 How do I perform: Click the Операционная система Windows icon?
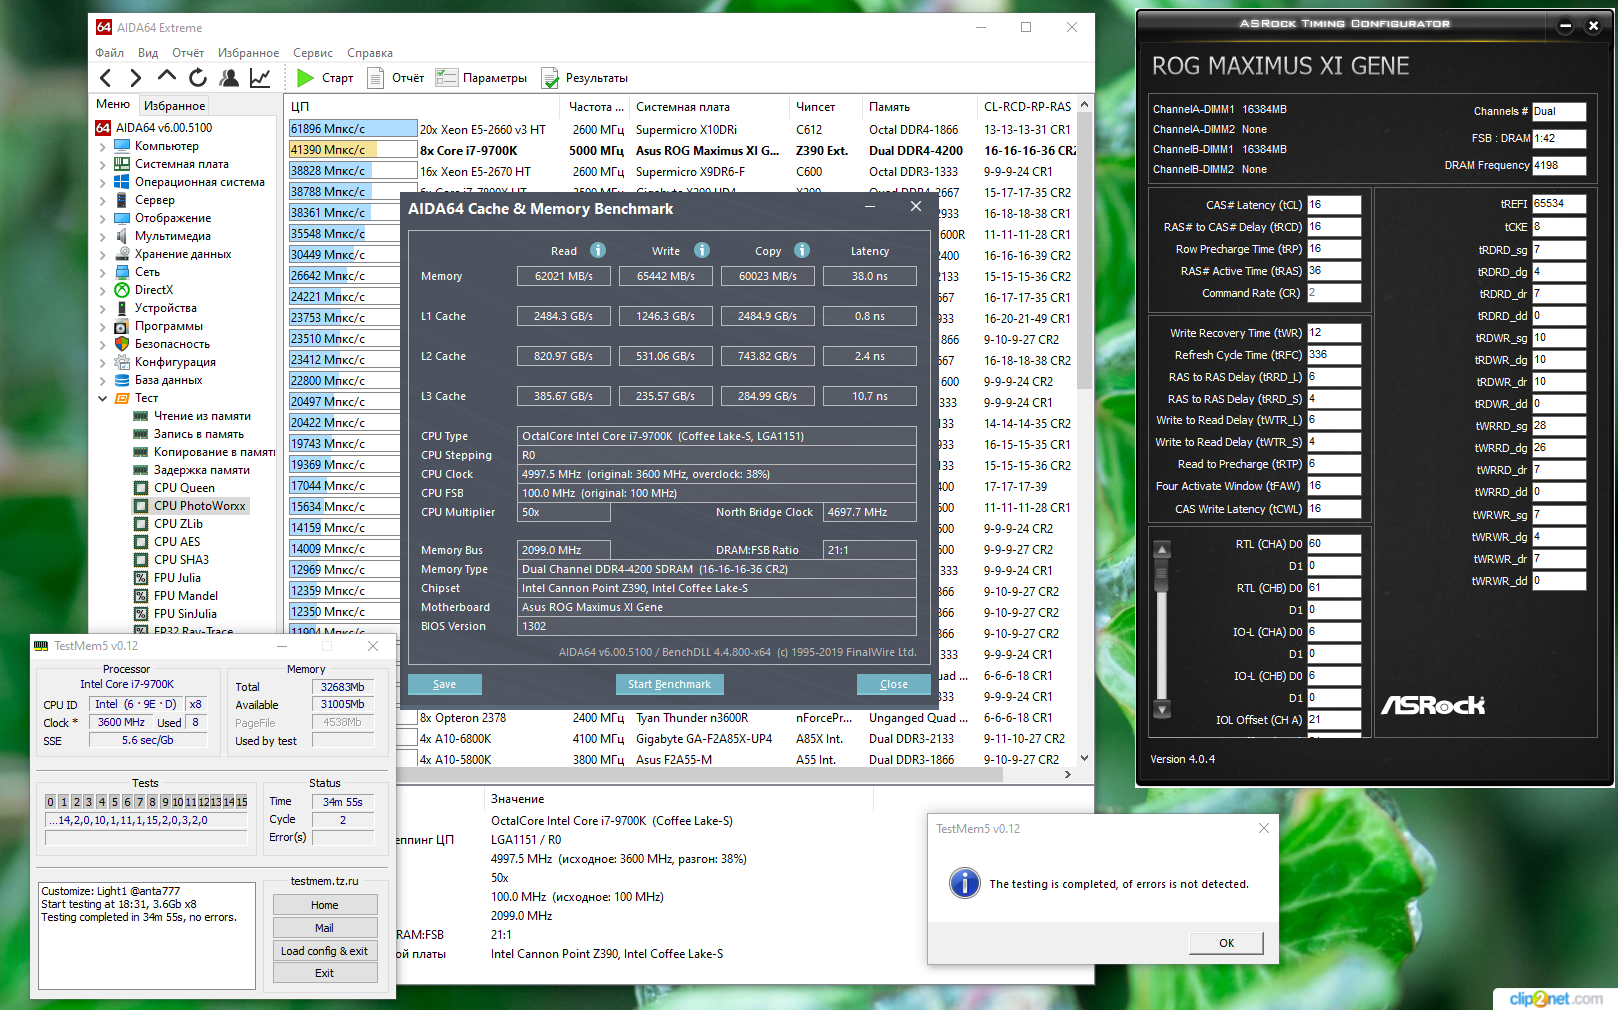(x=122, y=182)
